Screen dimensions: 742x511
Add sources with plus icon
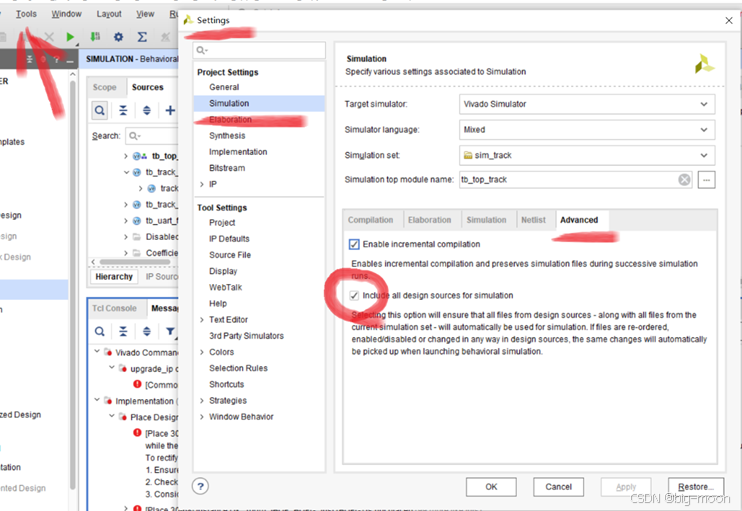click(x=170, y=111)
